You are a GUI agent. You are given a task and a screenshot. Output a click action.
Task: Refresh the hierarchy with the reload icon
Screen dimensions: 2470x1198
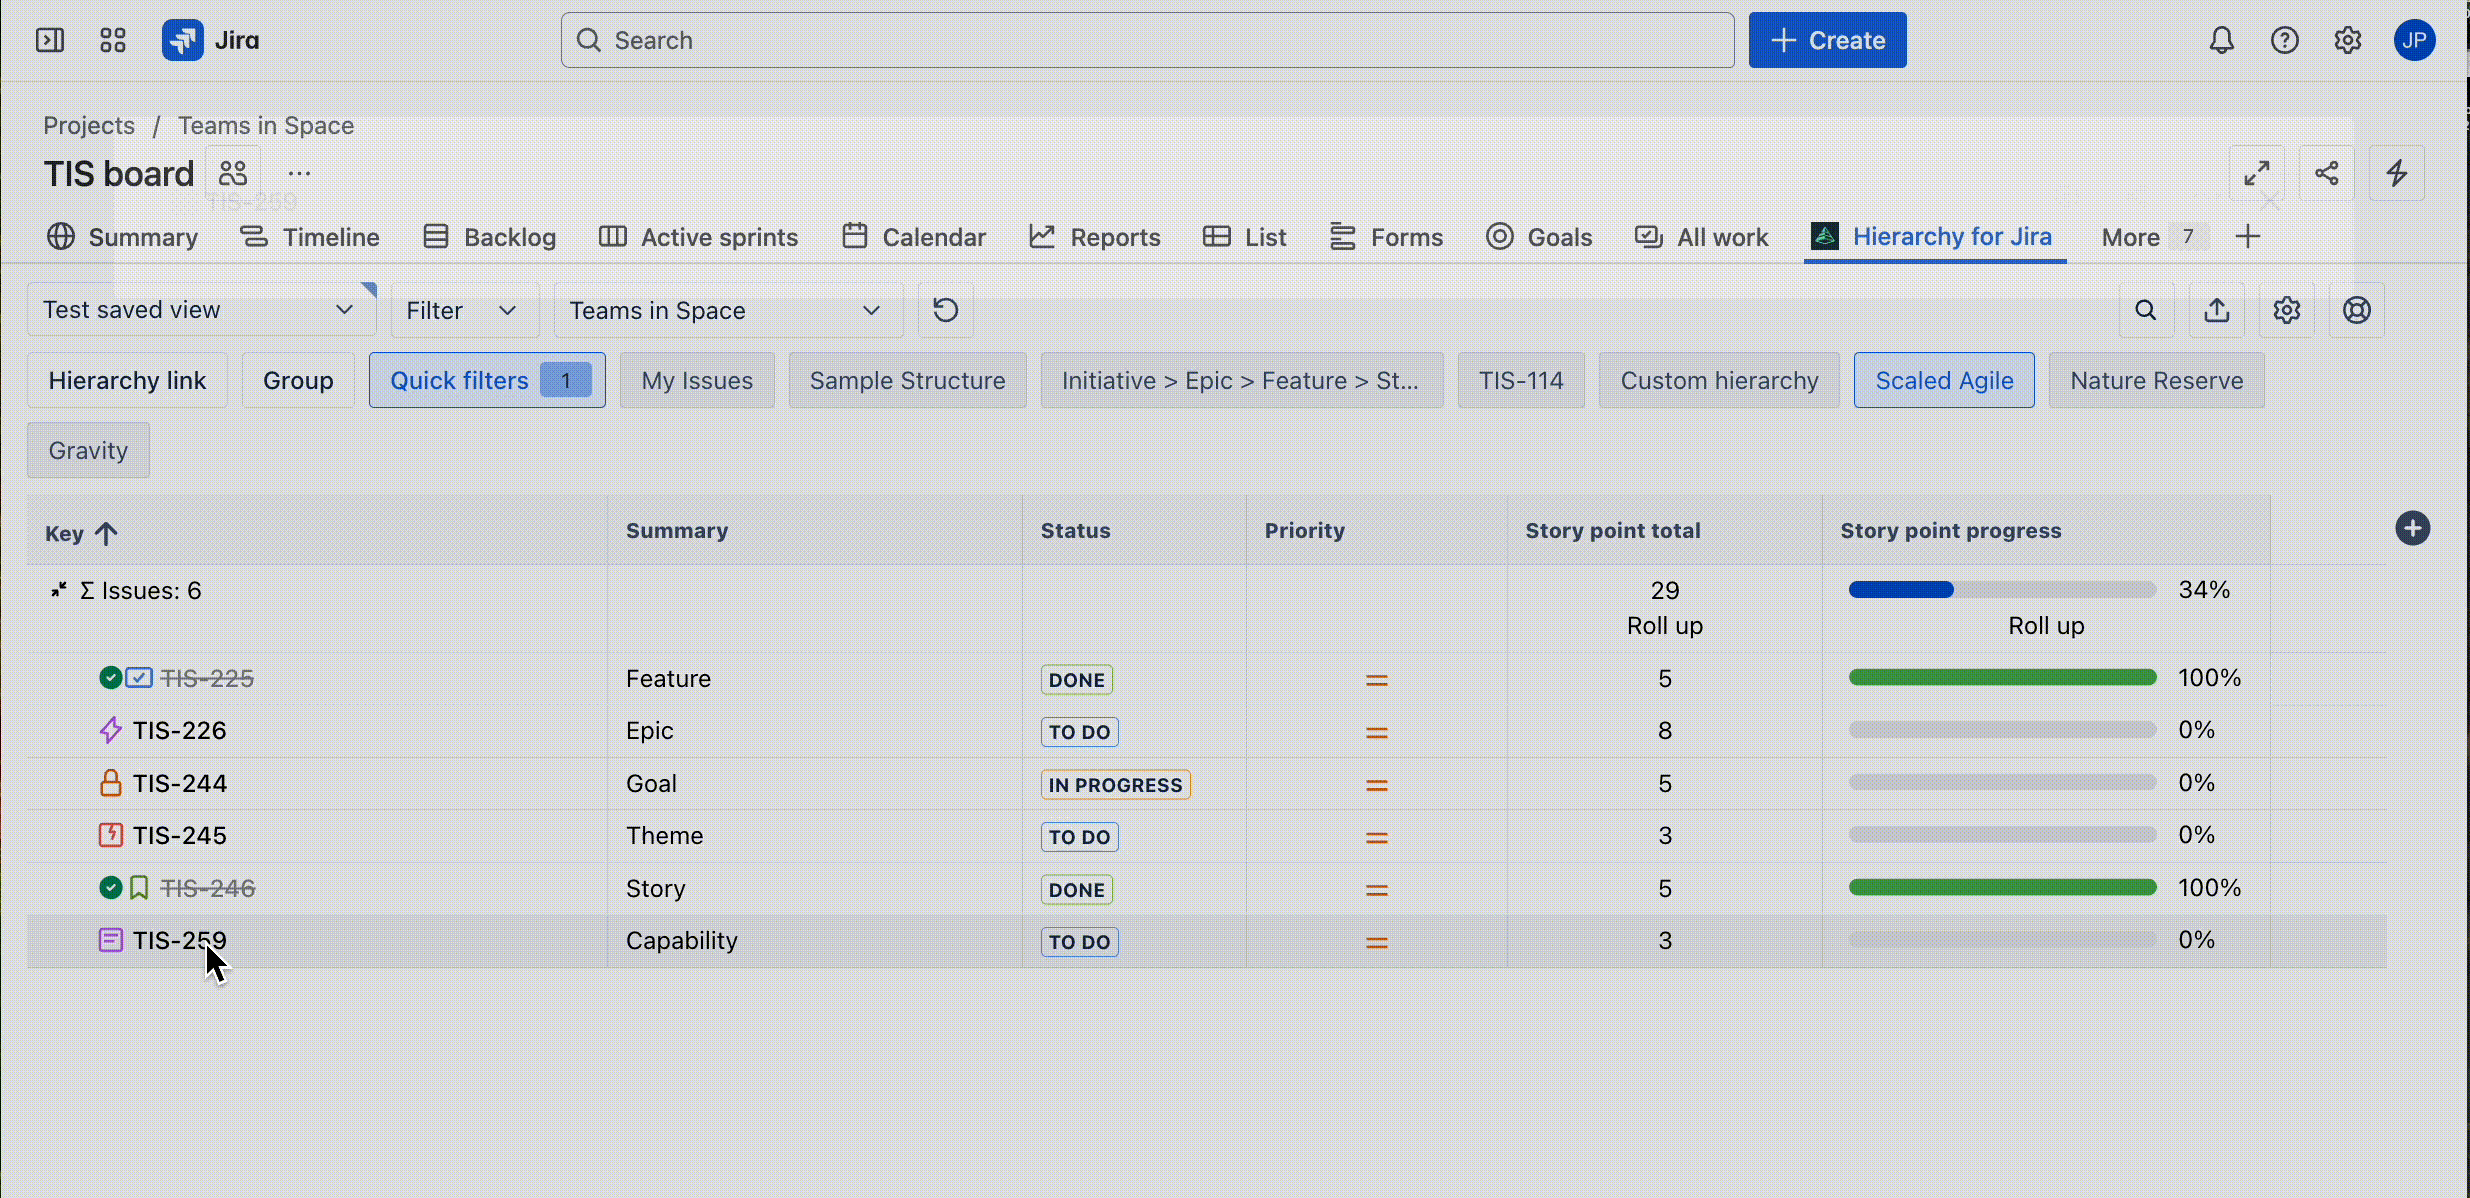click(x=946, y=310)
